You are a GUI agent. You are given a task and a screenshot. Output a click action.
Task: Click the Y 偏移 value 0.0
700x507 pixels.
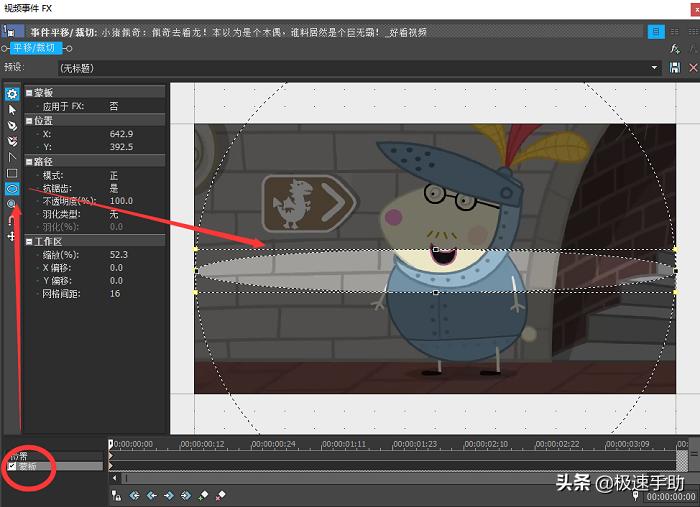coord(116,281)
